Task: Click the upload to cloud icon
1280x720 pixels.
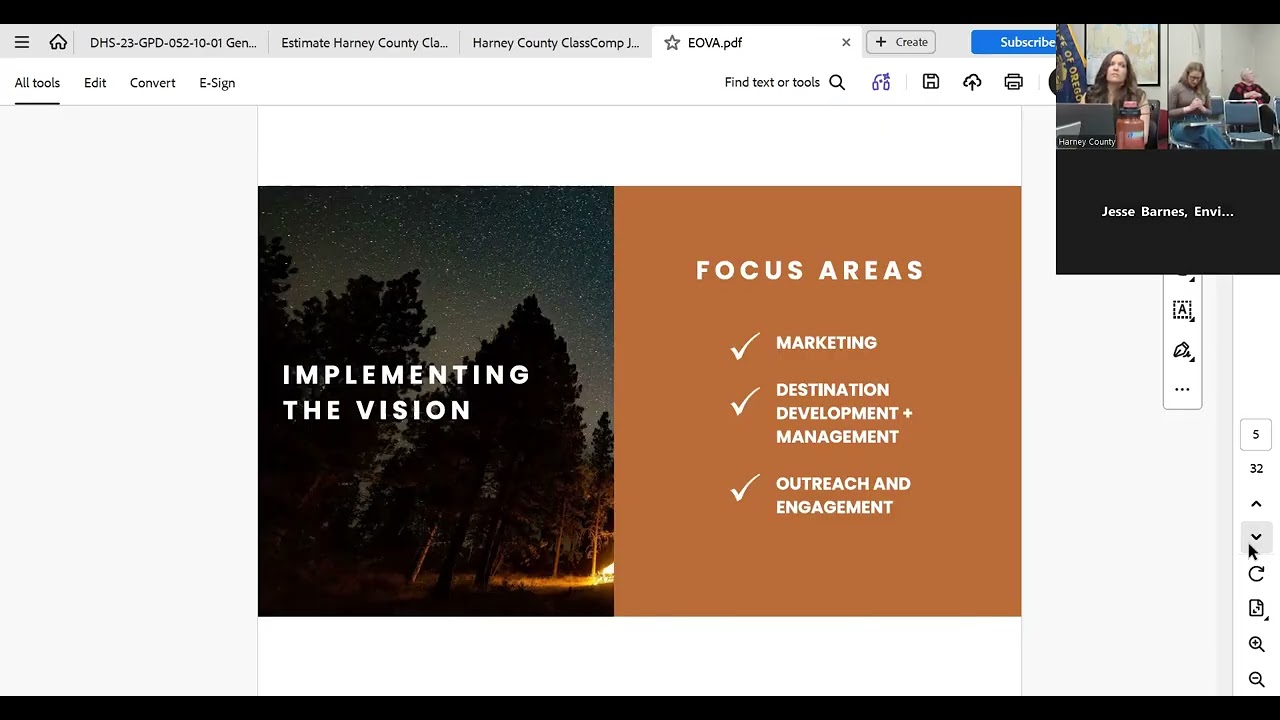Action: click(972, 82)
